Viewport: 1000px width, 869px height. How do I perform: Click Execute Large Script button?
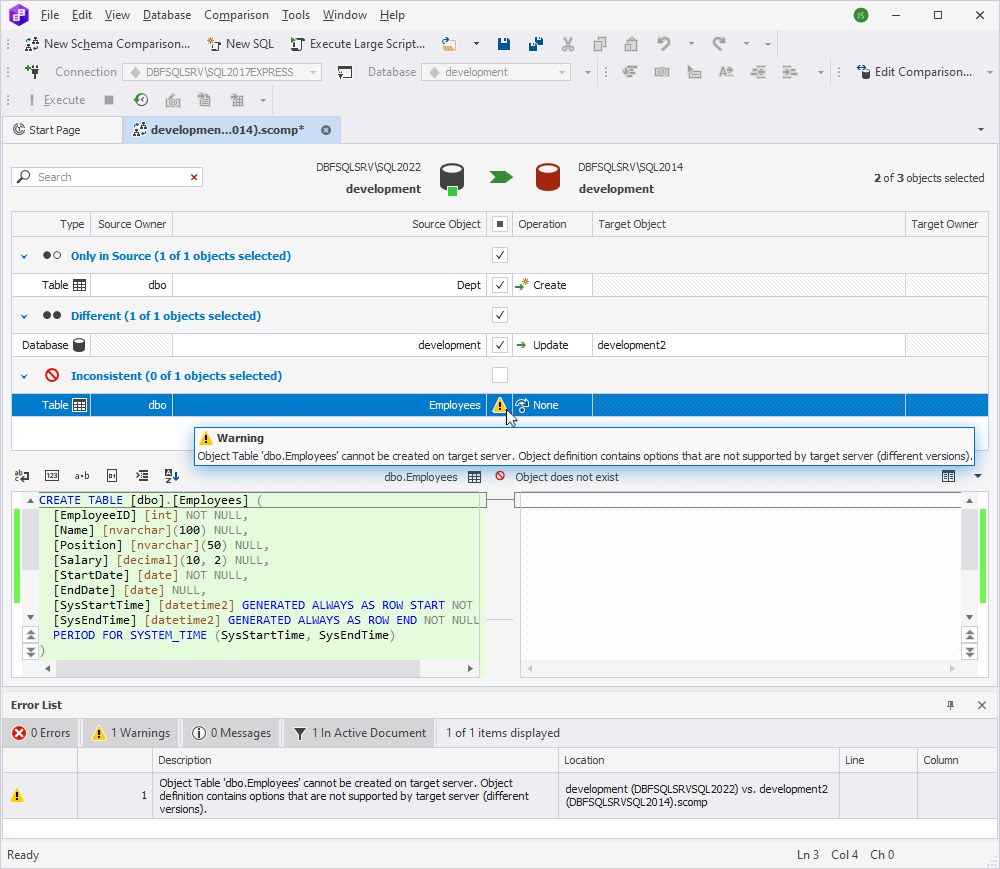pyautogui.click(x=358, y=44)
